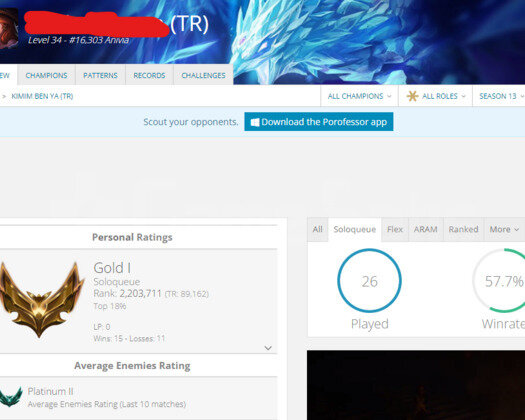Open the All Roles dropdown
This screenshot has width=525, height=420.
[x=436, y=96]
